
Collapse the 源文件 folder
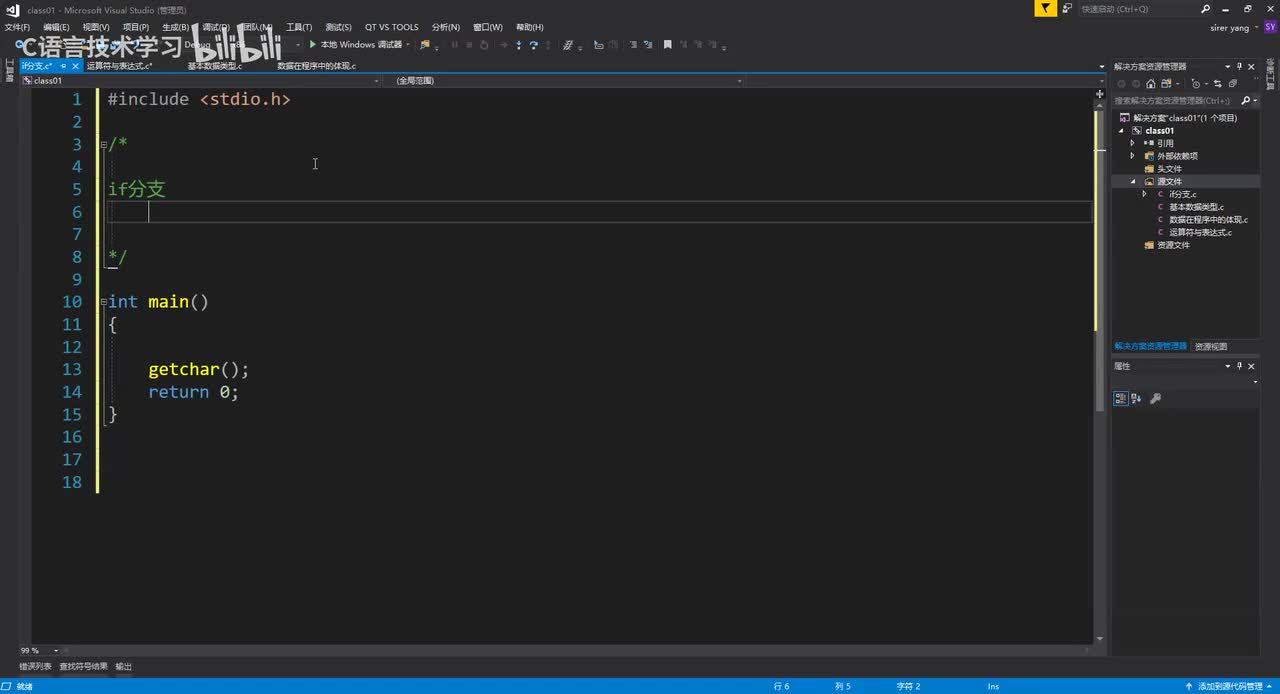click(x=1134, y=182)
